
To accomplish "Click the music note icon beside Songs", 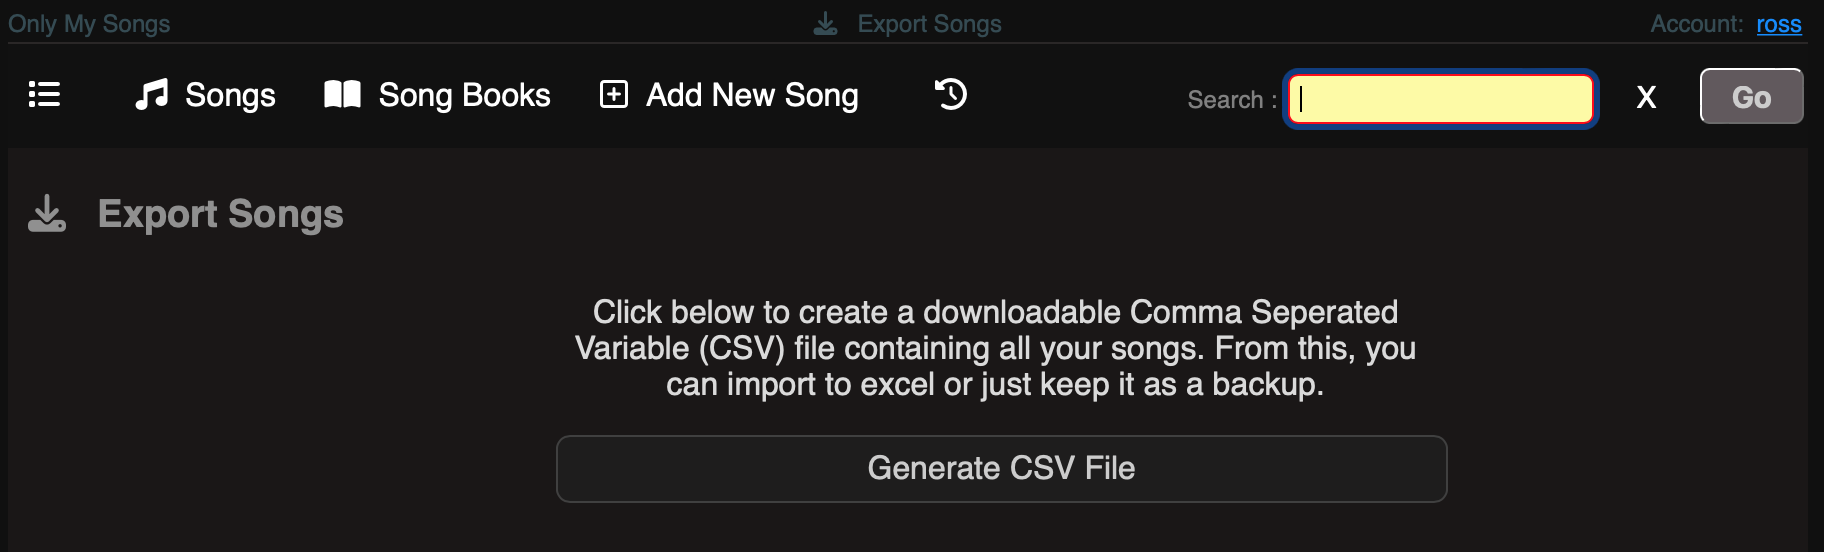I will coord(152,95).
